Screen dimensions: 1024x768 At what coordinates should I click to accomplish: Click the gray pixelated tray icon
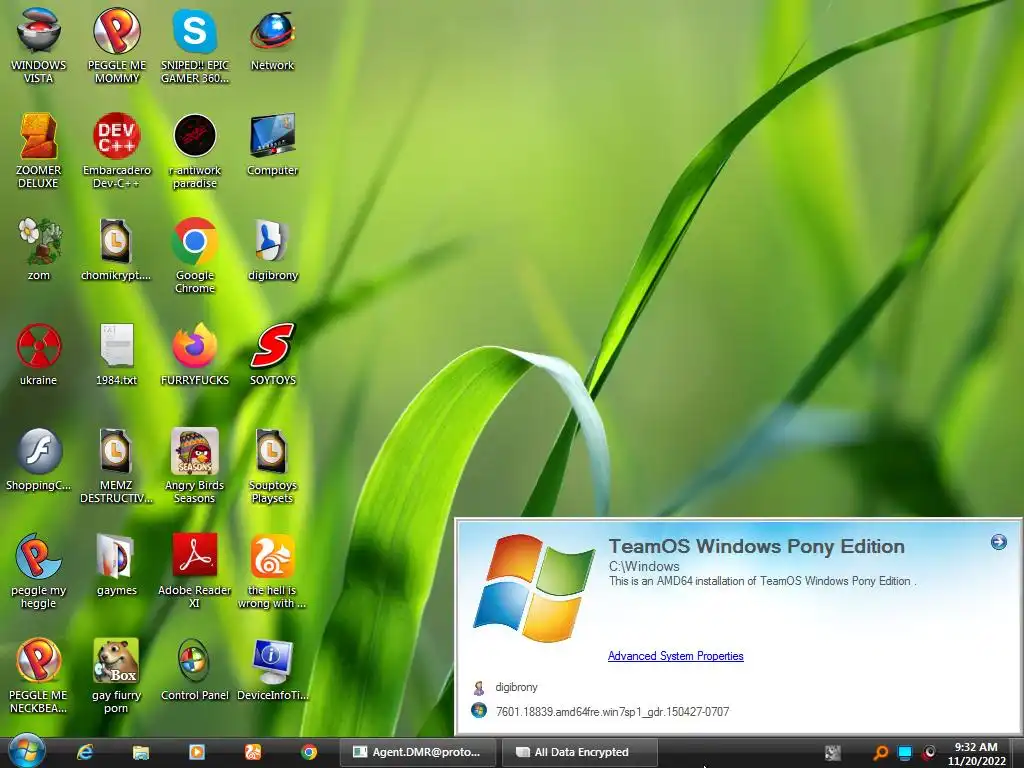pyautogui.click(x=833, y=753)
